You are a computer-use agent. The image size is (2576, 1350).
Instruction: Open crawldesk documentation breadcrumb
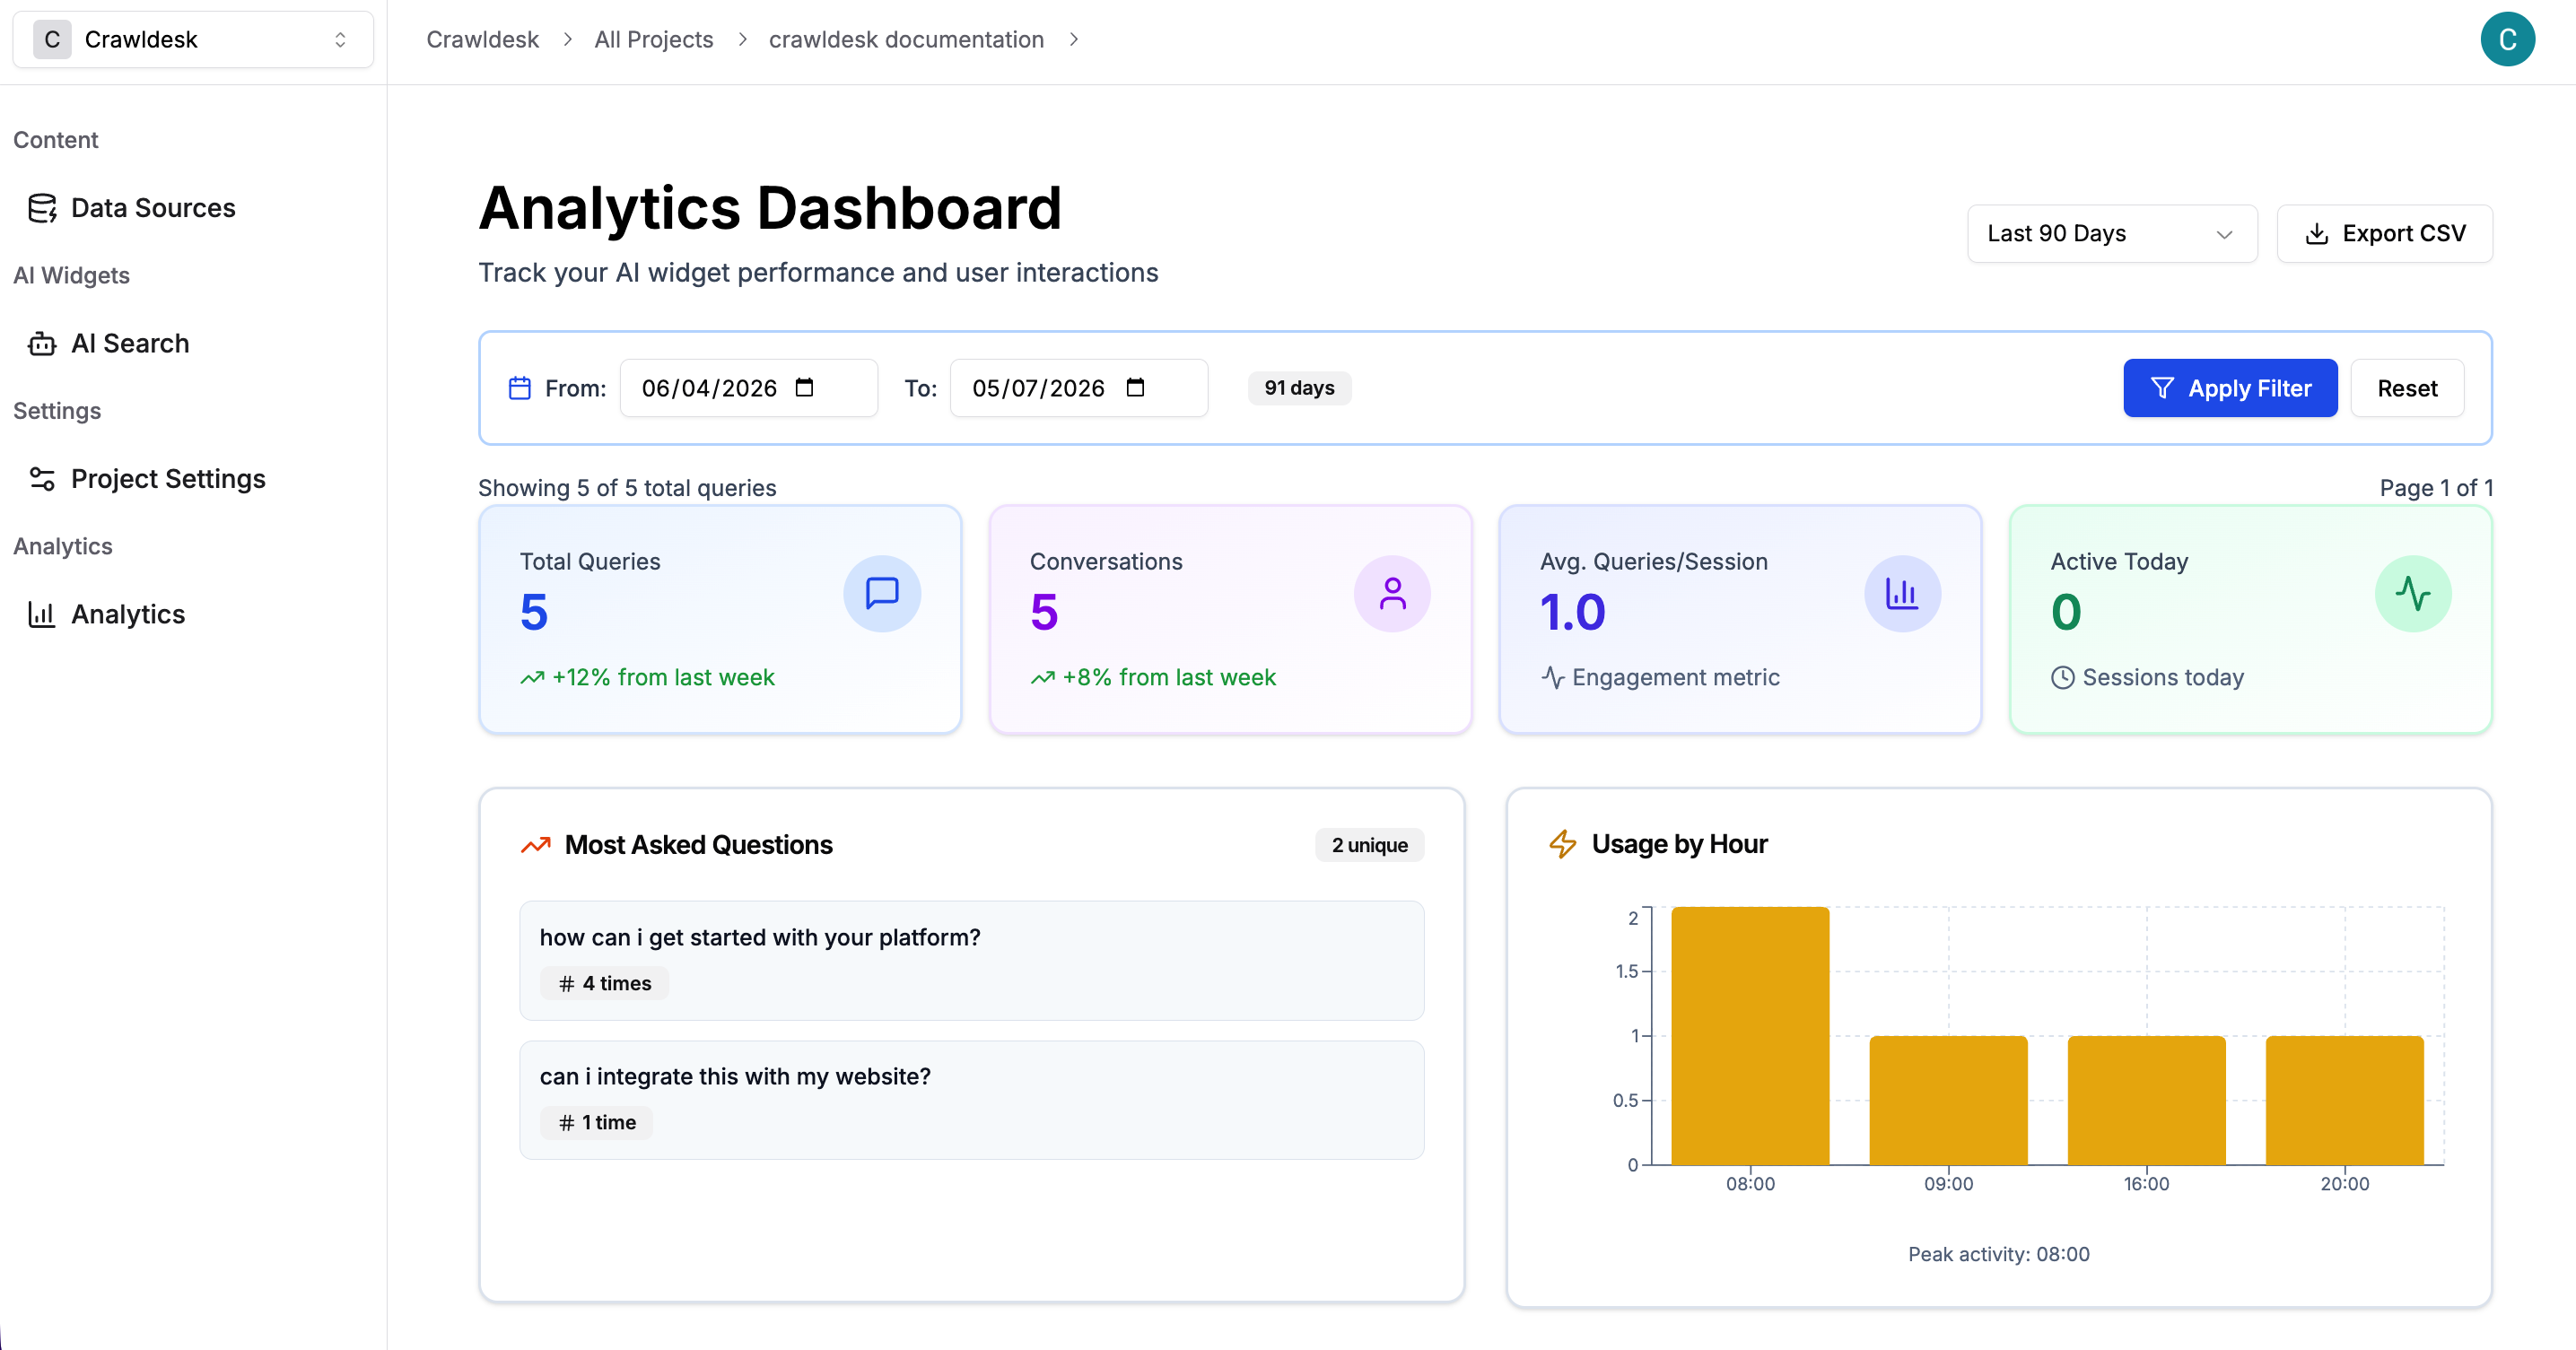tap(906, 40)
